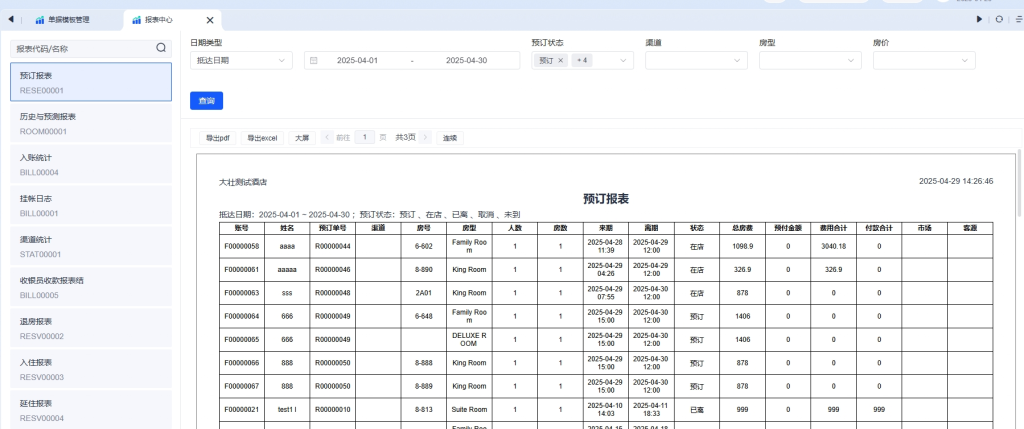Viewport: 1024px width, 429px height.
Task: Go to next report page arrow
Action: point(426,137)
